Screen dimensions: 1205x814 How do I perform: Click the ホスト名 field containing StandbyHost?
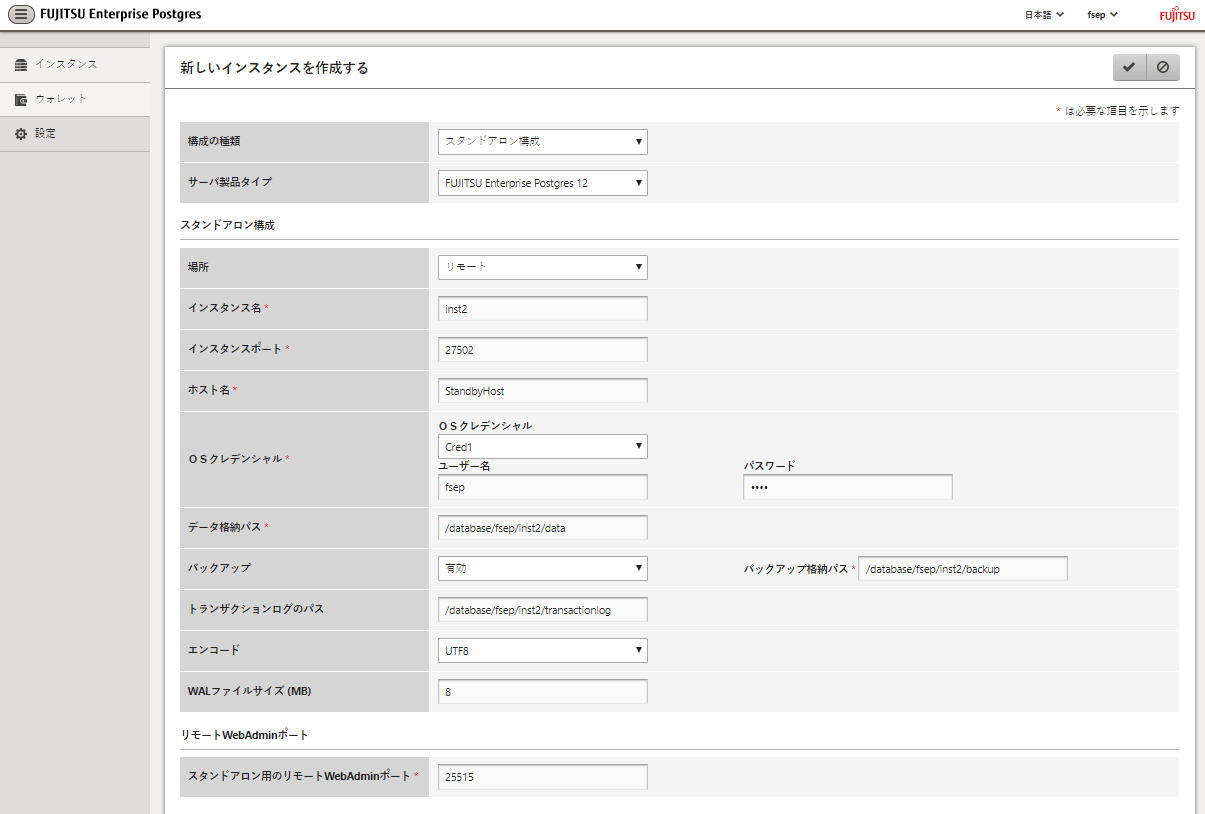(x=543, y=391)
